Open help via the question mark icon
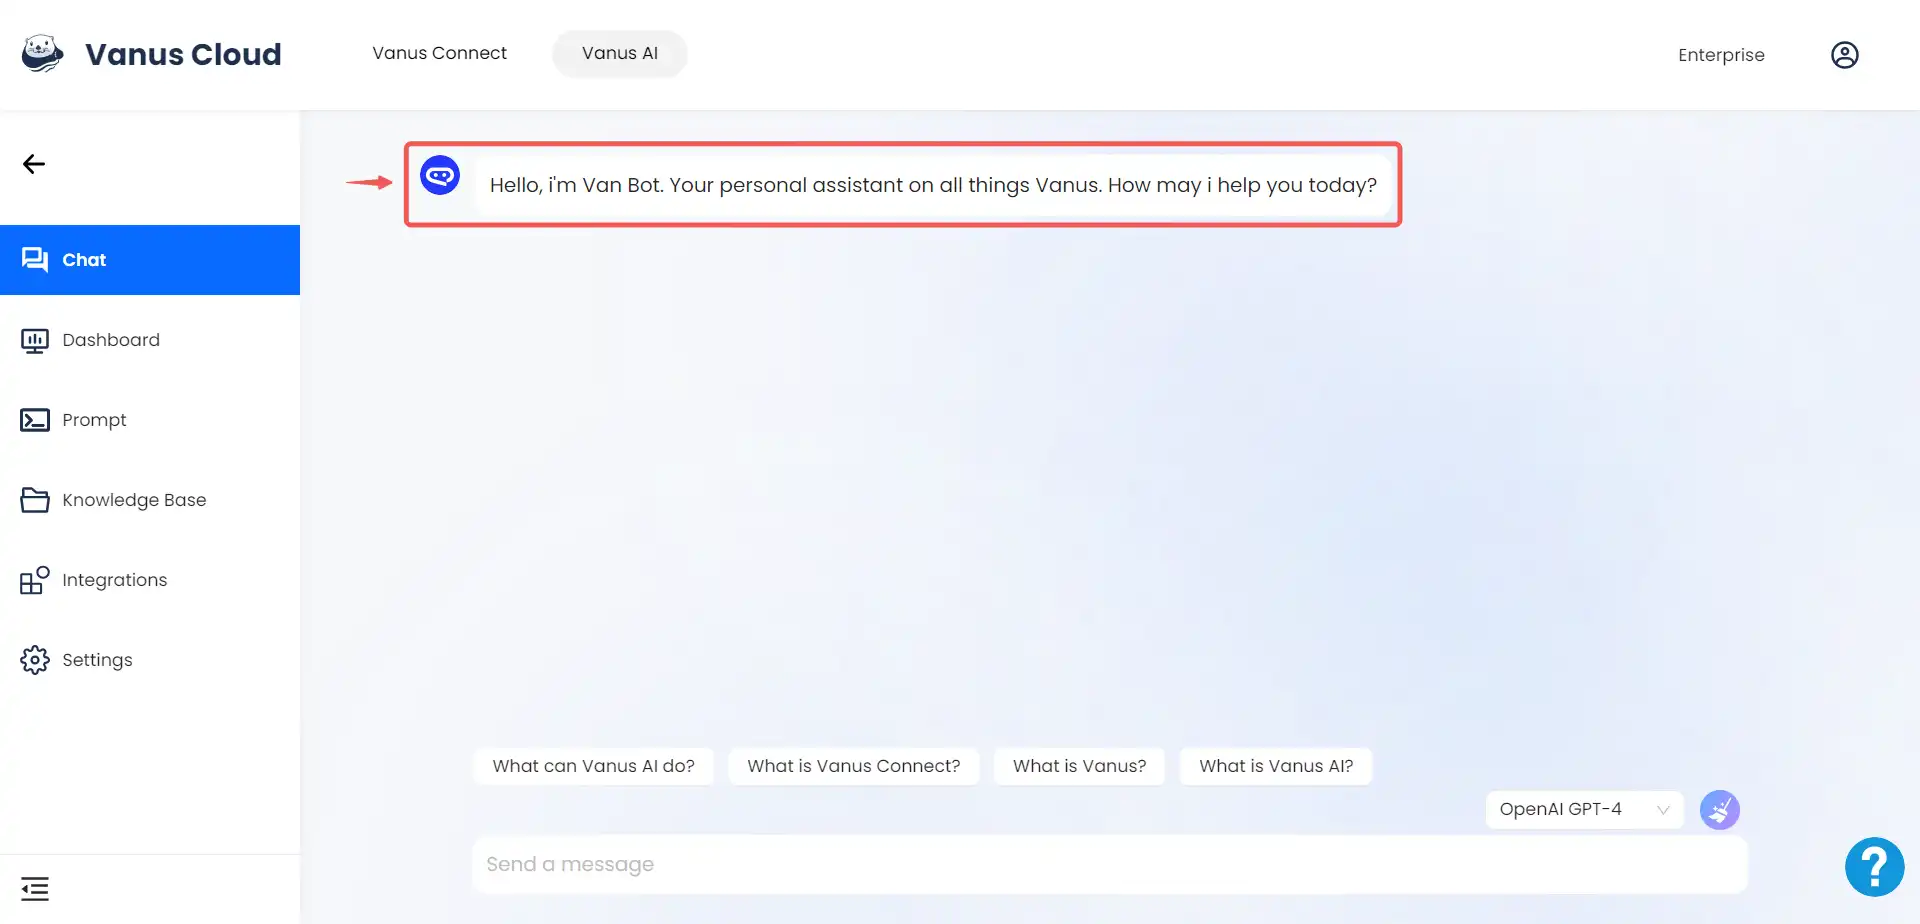This screenshot has height=924, width=1920. (1874, 867)
